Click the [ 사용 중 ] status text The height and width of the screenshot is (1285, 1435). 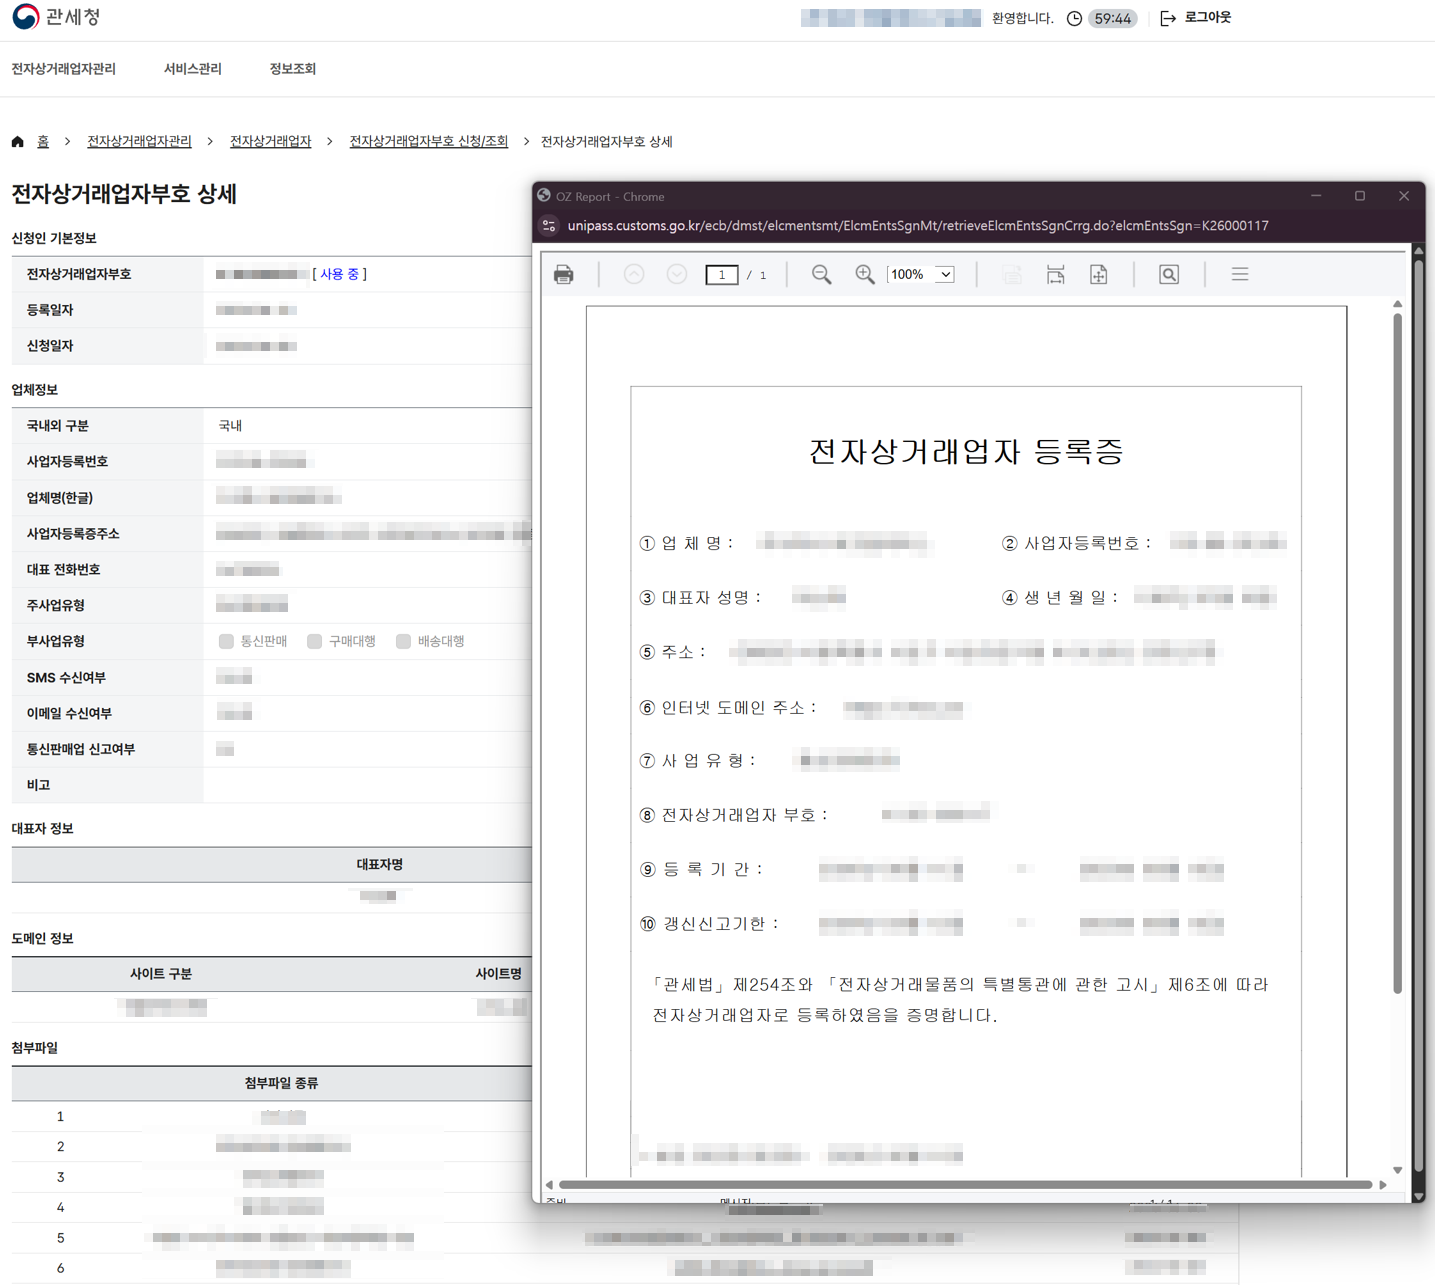340,274
